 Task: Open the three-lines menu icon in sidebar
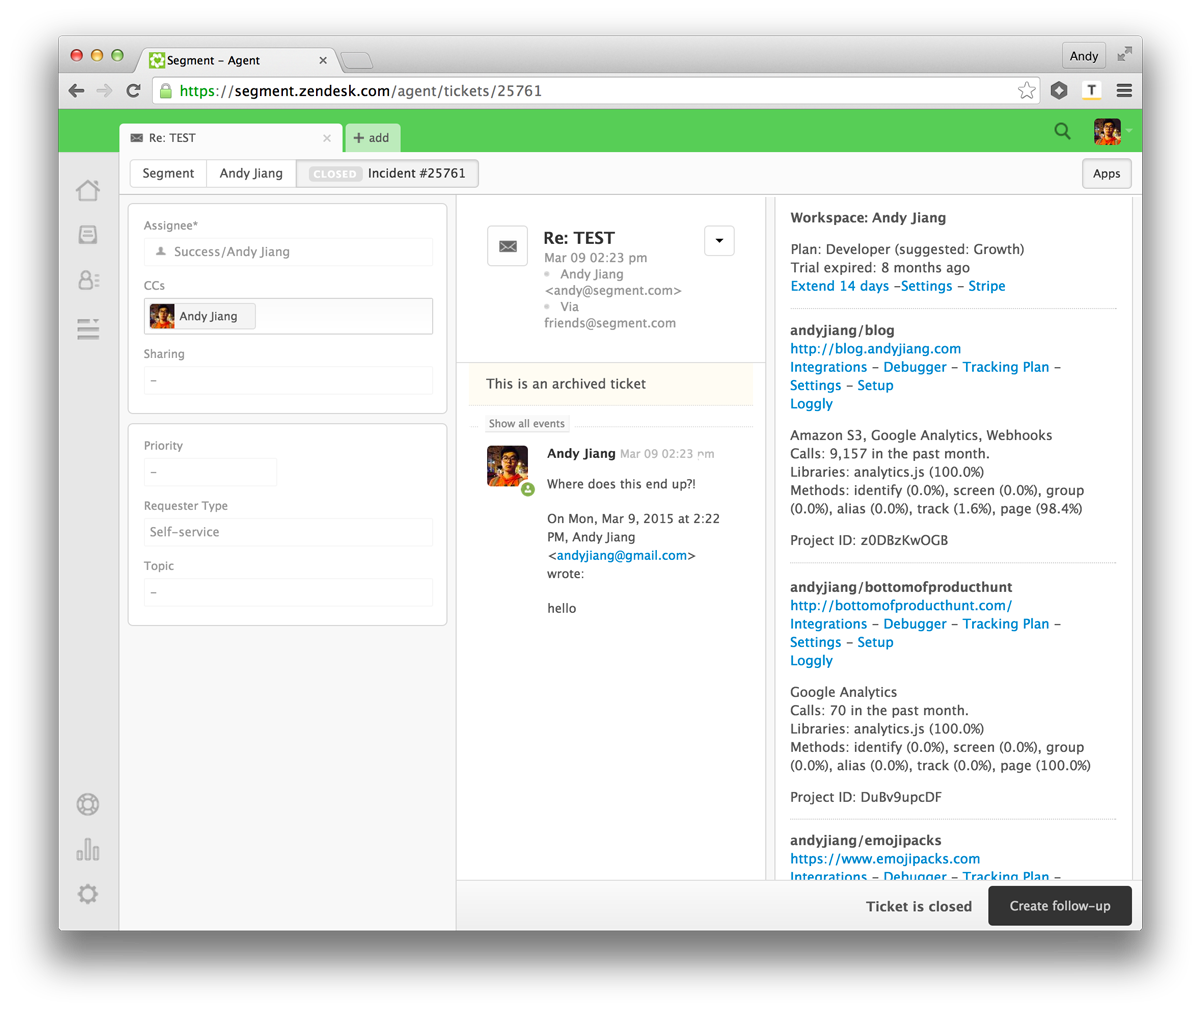pos(88,328)
